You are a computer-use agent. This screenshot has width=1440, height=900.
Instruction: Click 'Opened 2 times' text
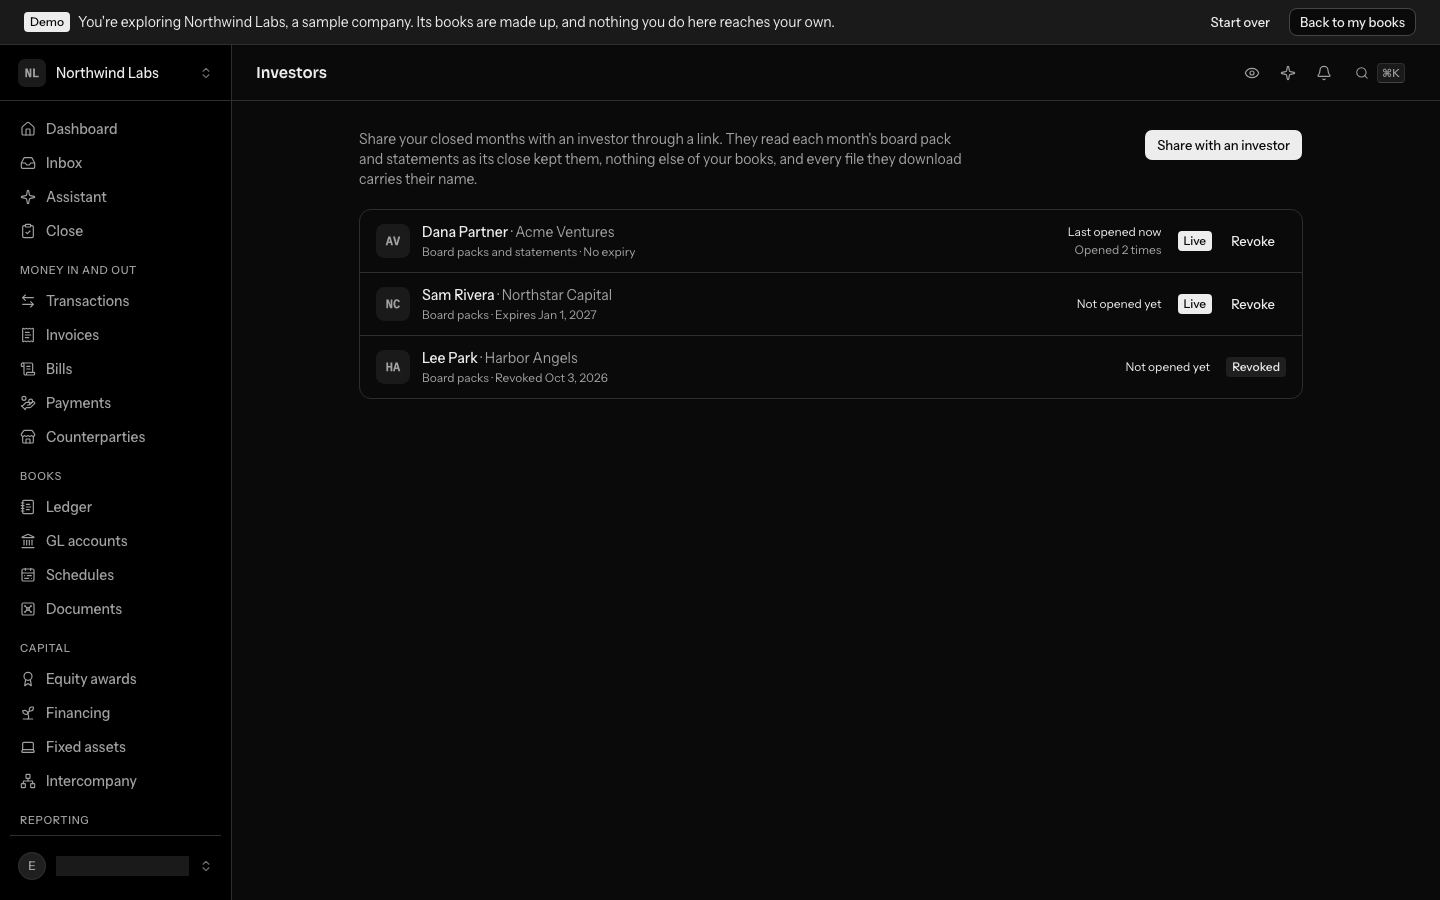pyautogui.click(x=1118, y=250)
